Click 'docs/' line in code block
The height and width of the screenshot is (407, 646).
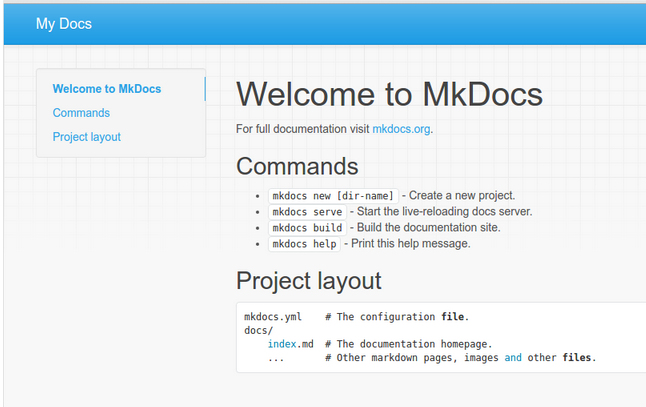(258, 330)
